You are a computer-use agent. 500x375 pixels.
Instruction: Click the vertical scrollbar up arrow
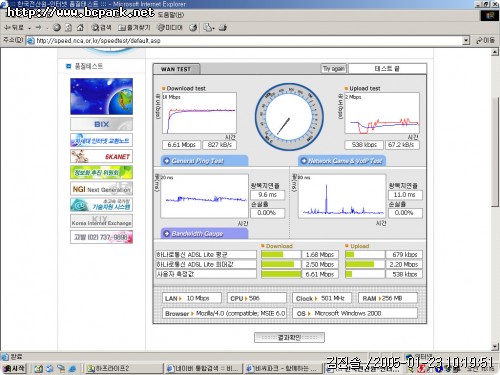[x=495, y=52]
